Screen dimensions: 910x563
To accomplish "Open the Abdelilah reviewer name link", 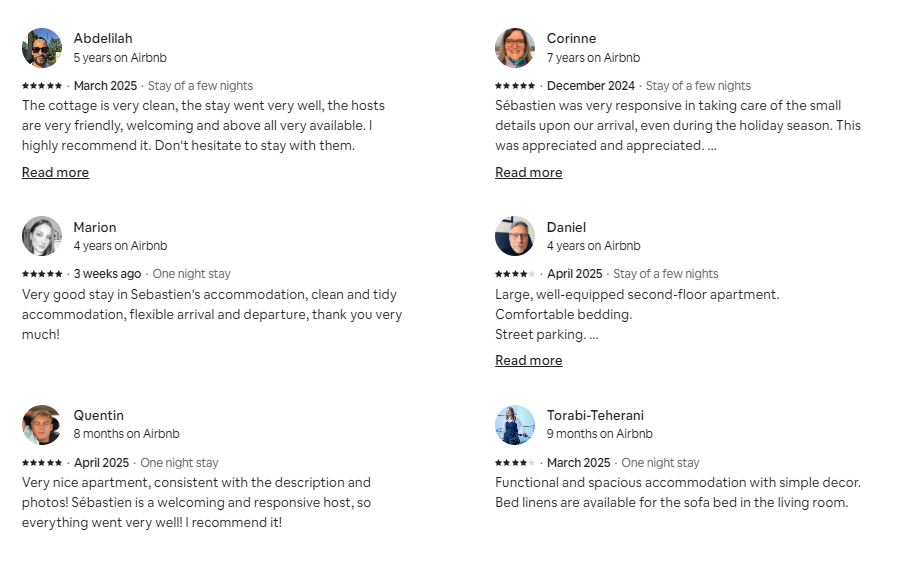I will click(103, 38).
